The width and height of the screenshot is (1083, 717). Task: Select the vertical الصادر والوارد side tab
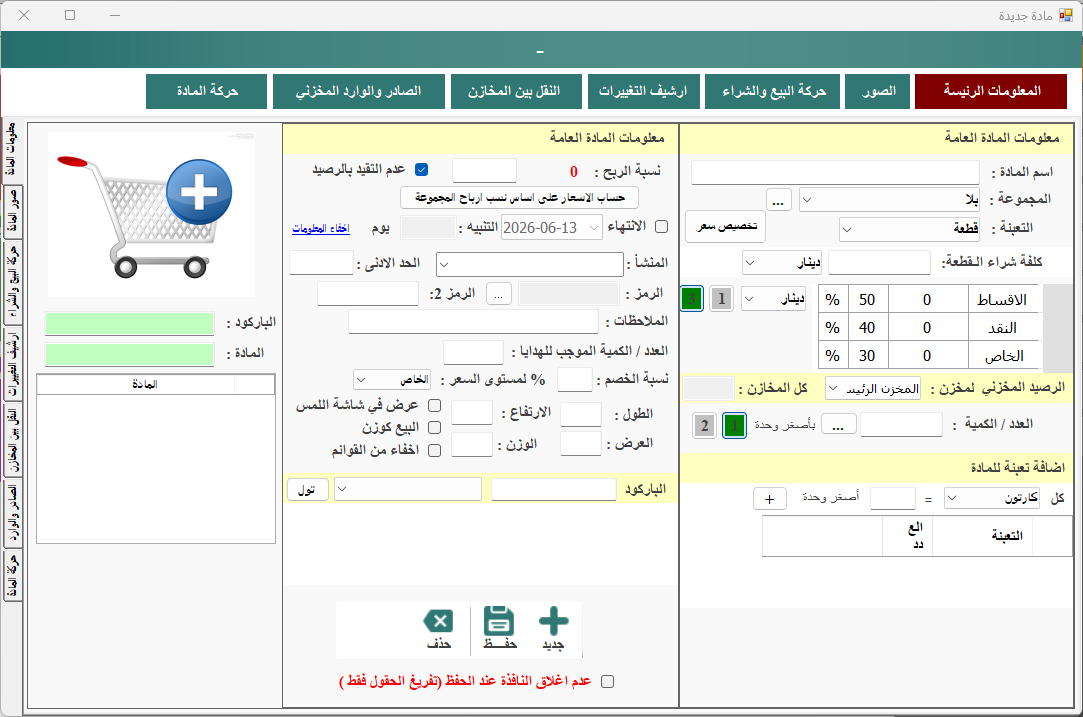click(x=12, y=514)
